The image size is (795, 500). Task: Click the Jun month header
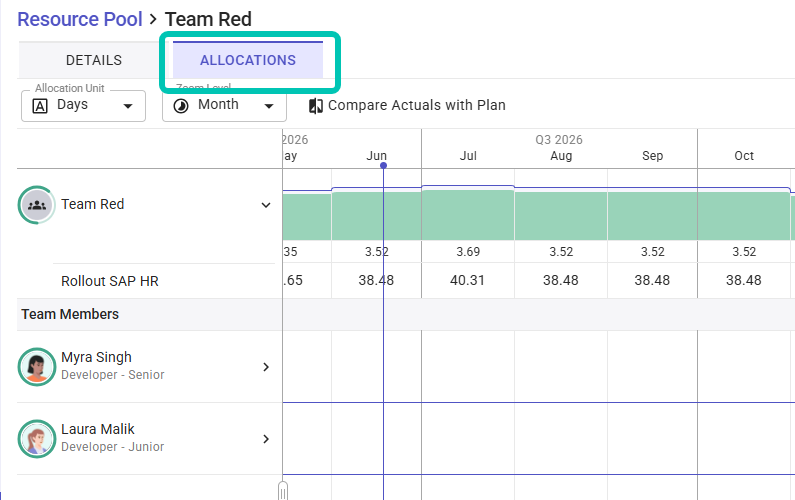pyautogui.click(x=377, y=156)
